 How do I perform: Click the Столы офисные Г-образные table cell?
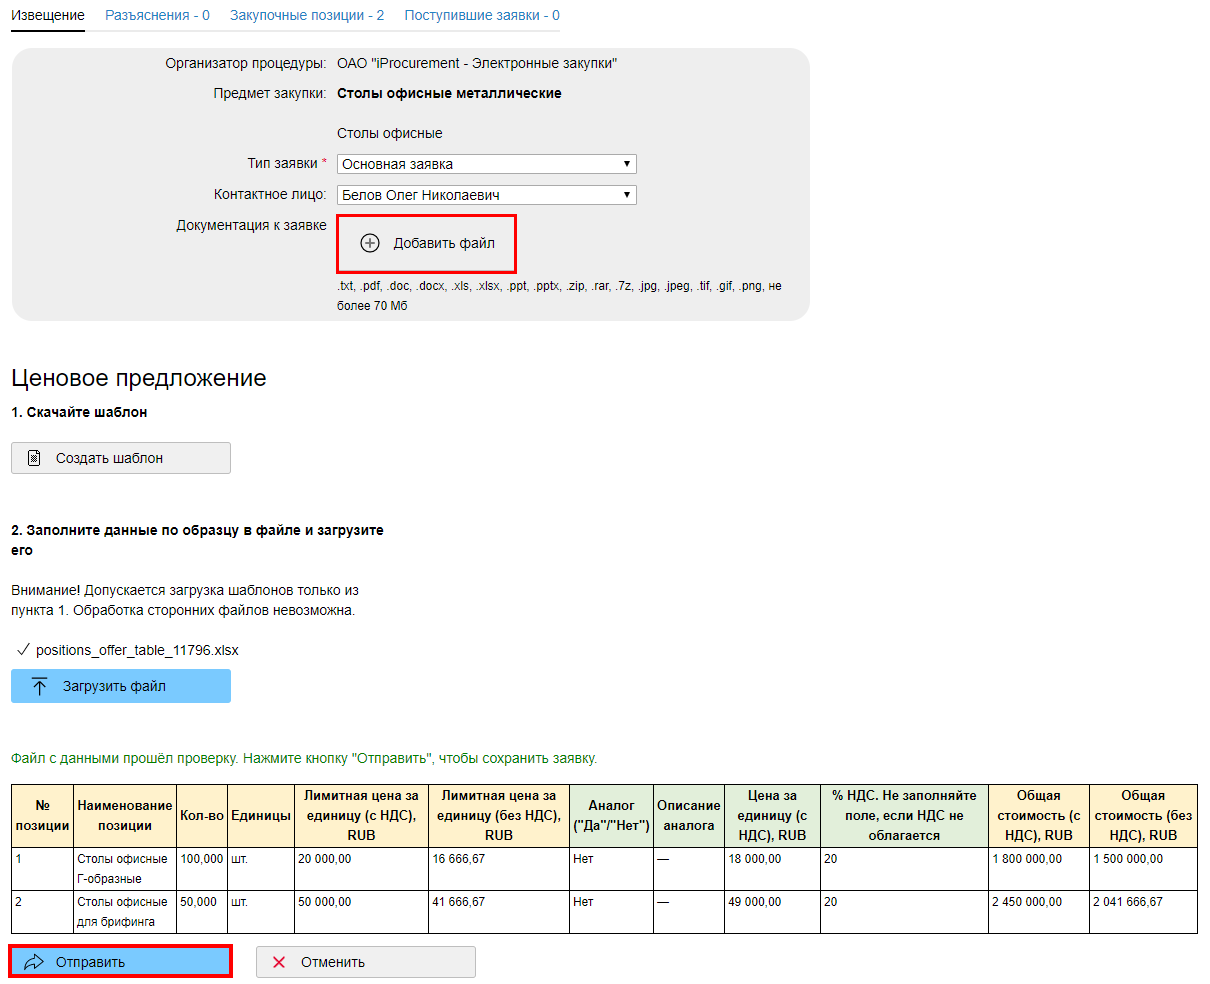point(123,869)
